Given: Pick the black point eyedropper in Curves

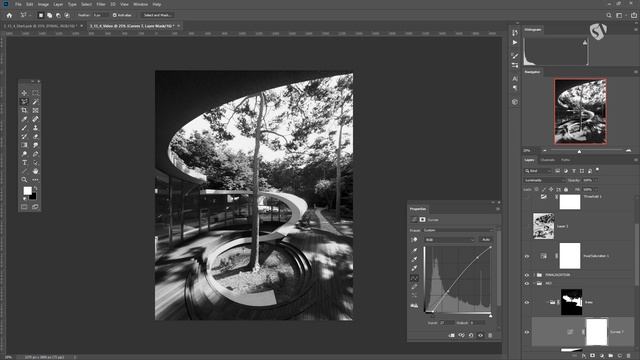Looking at the screenshot, I should click(x=414, y=250).
